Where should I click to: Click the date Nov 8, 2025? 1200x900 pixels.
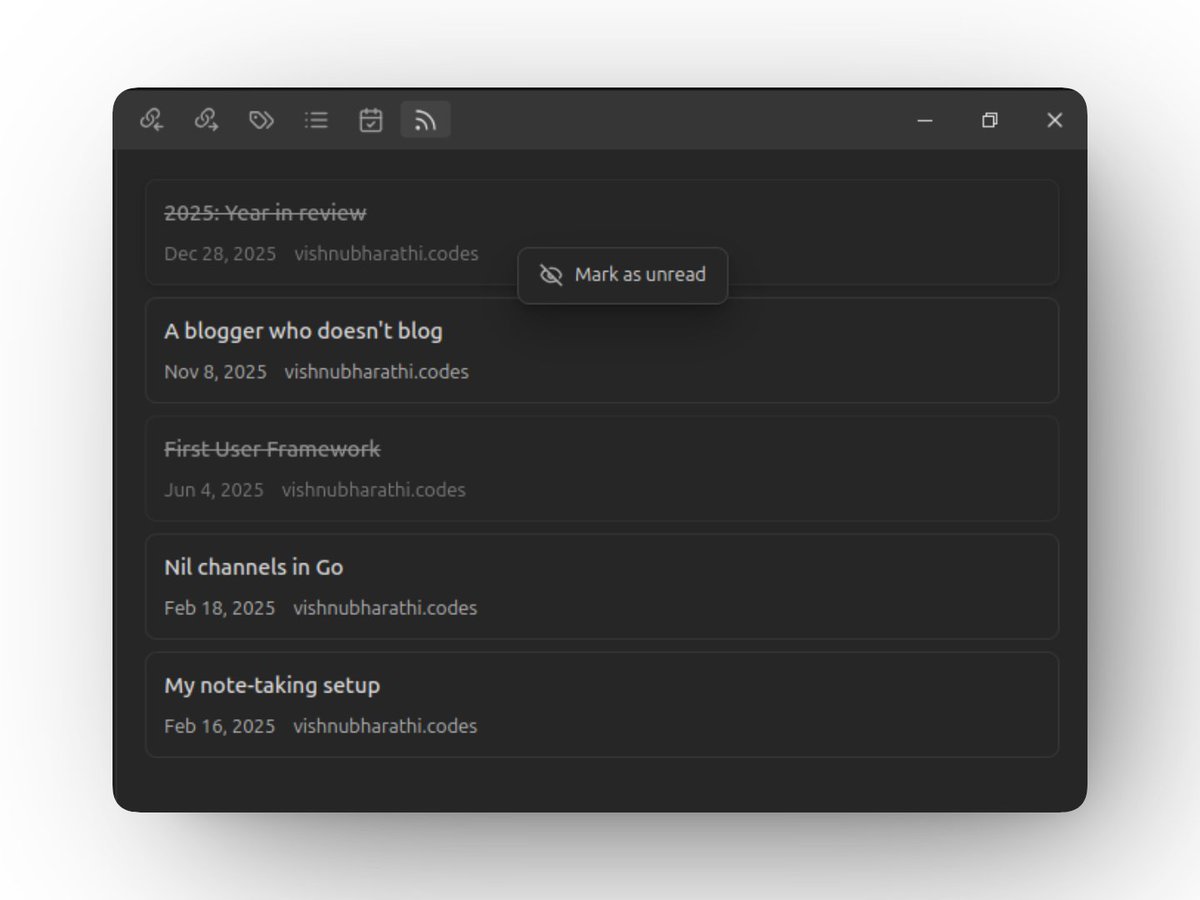click(x=215, y=372)
